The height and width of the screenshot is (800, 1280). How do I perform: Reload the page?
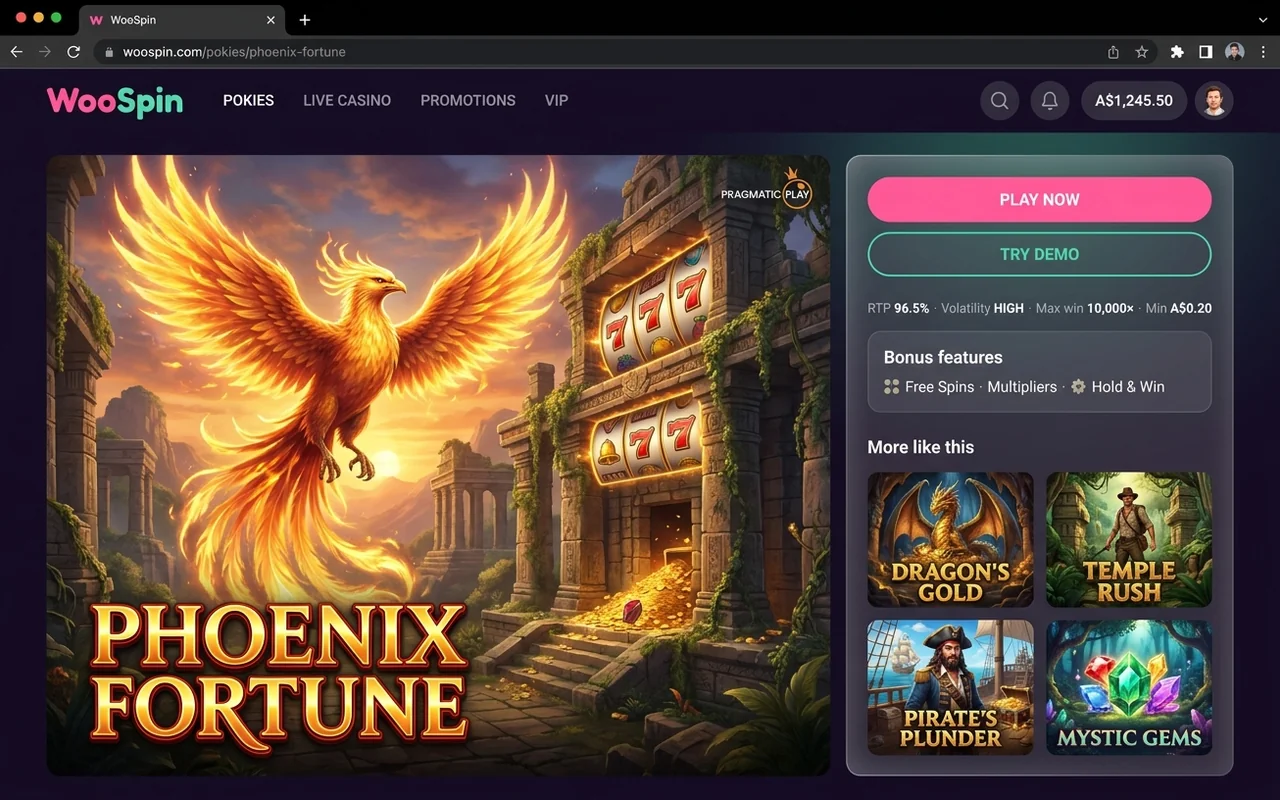[x=73, y=52]
